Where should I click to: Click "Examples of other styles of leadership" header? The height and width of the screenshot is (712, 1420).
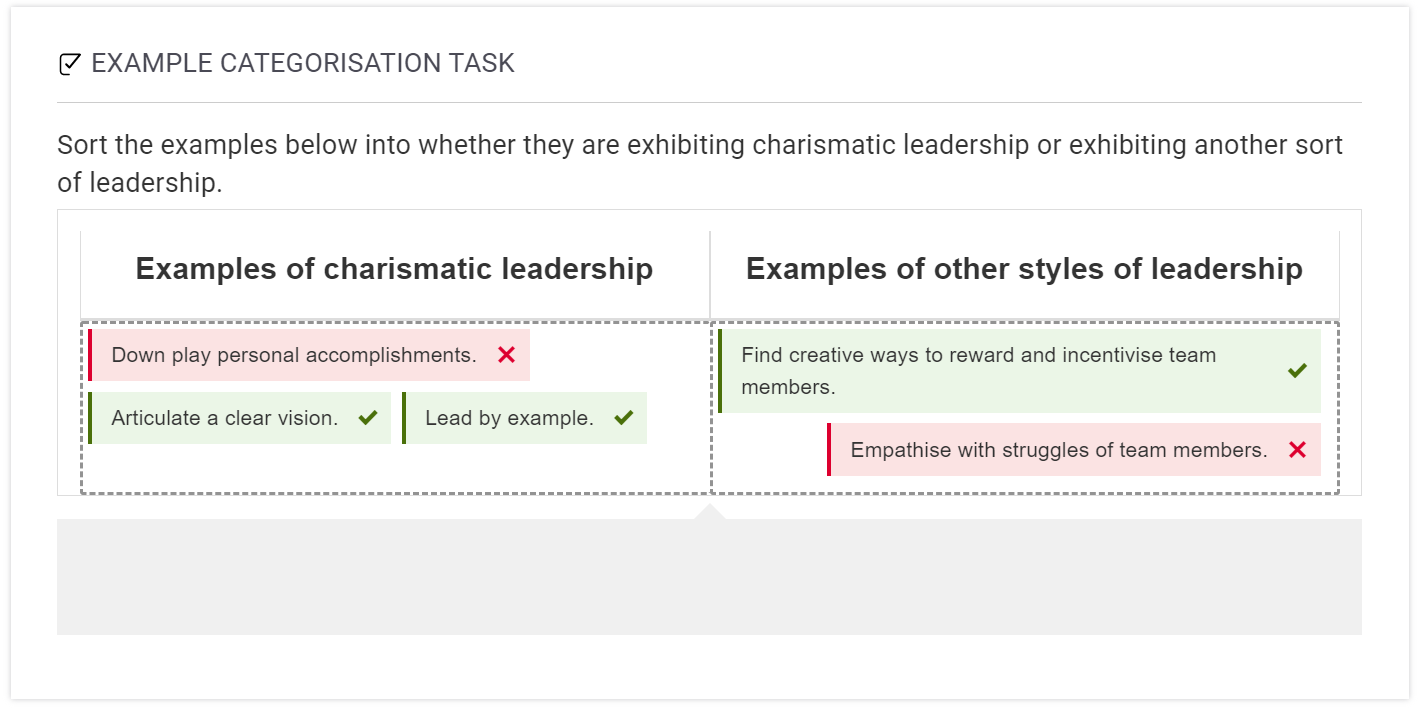(1024, 269)
